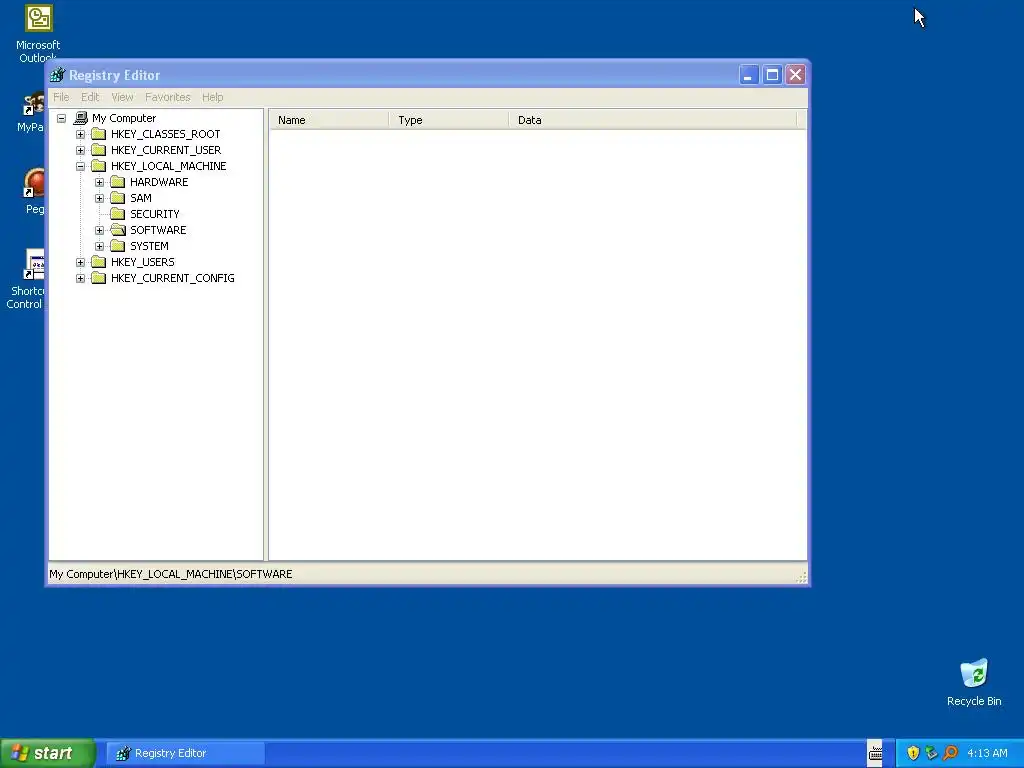This screenshot has height=768, width=1024.
Task: Click the on-screen keyboard taskbar icon
Action: 875,753
